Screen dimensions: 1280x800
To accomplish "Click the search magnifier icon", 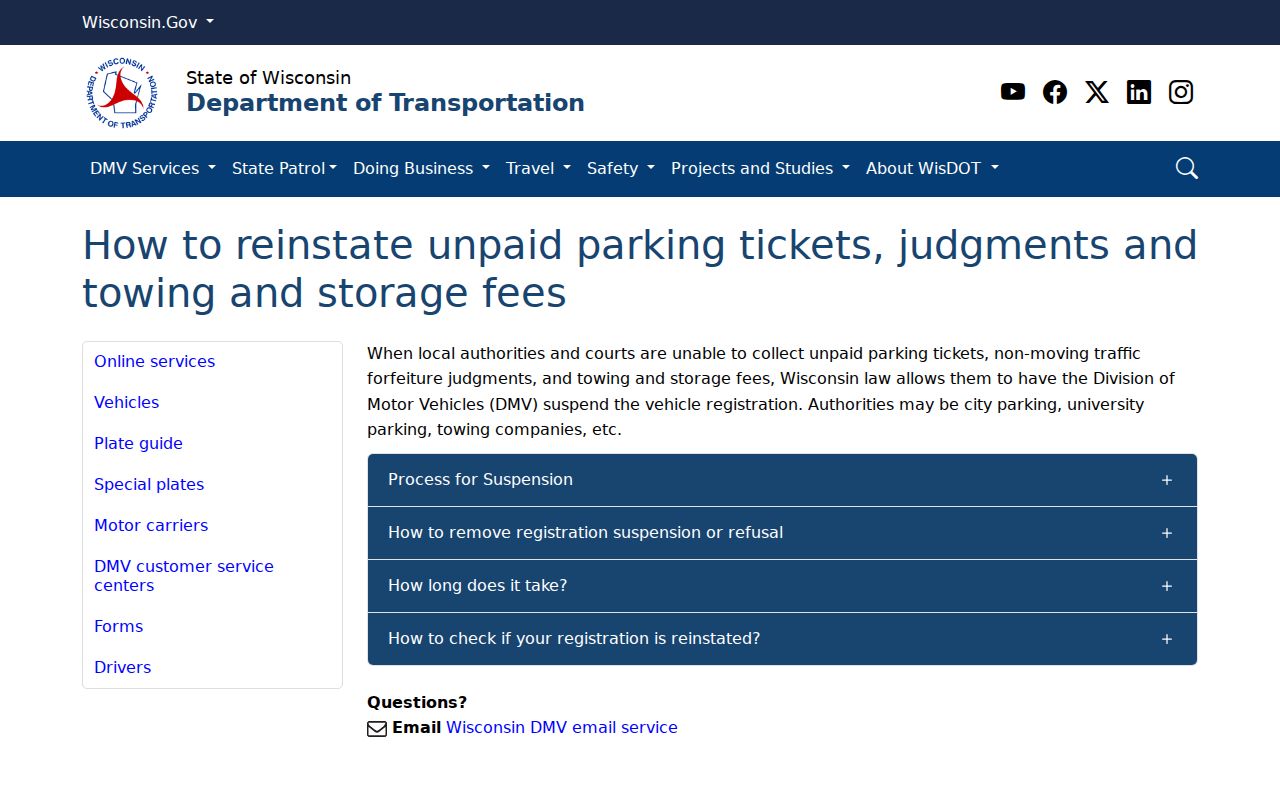I will (1187, 168).
